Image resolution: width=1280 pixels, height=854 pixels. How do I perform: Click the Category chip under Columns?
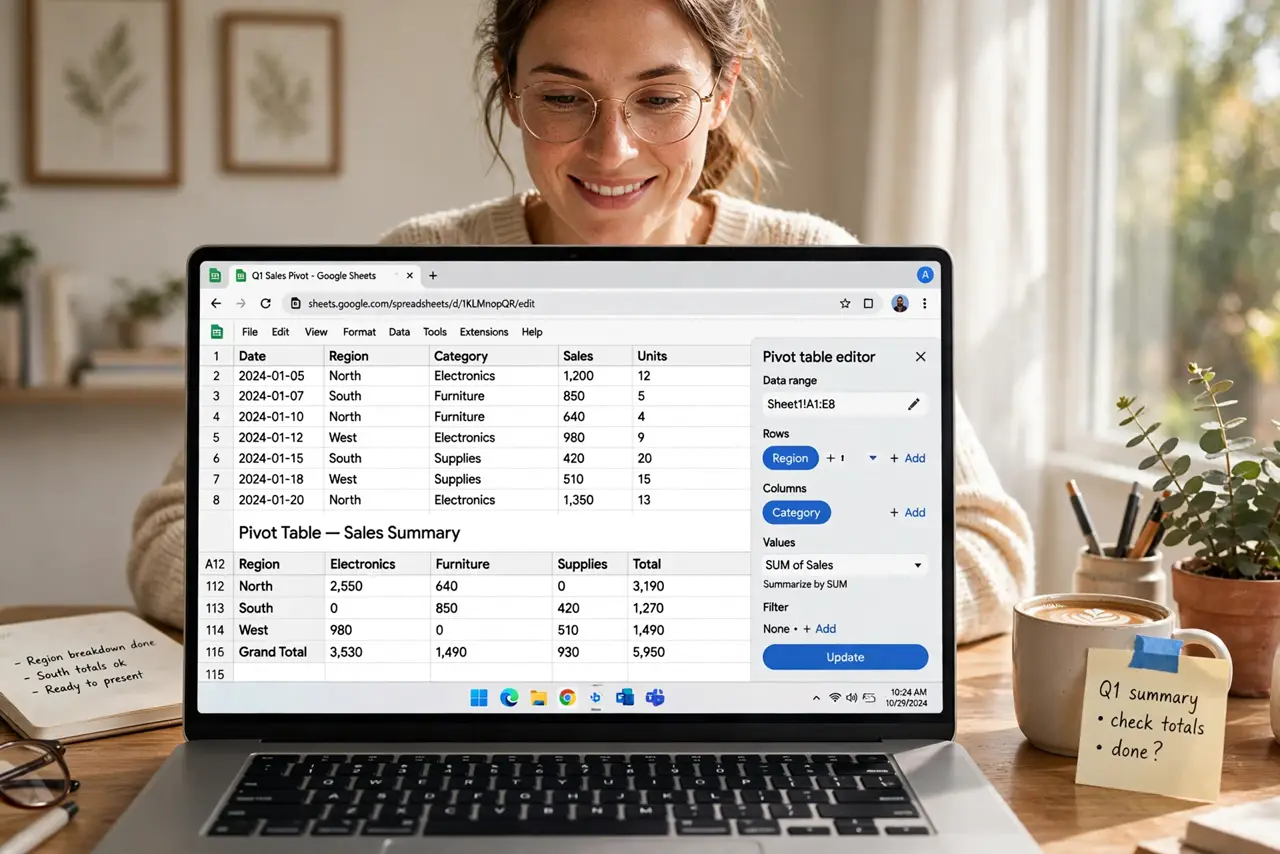tap(796, 512)
